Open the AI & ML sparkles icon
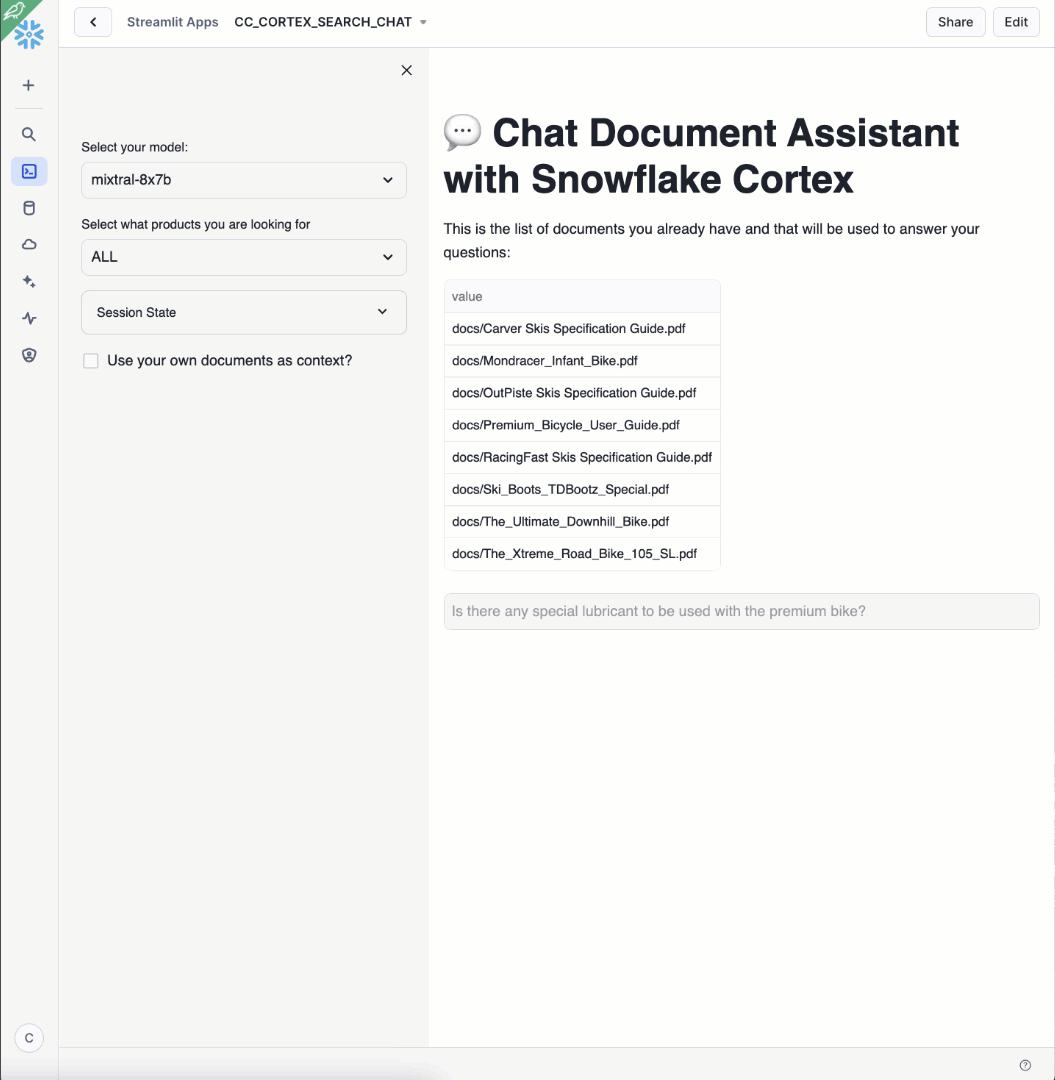The width and height of the screenshot is (1055, 1080). pos(29,281)
